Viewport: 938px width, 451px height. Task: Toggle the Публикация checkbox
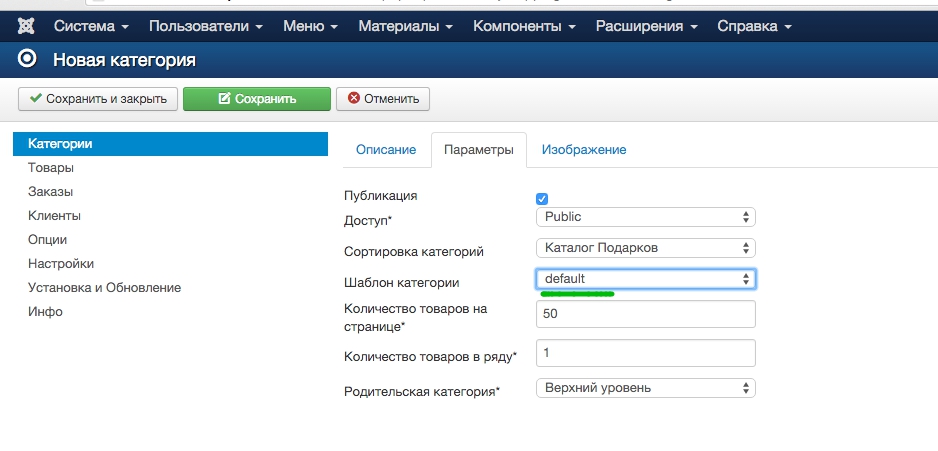pos(542,199)
